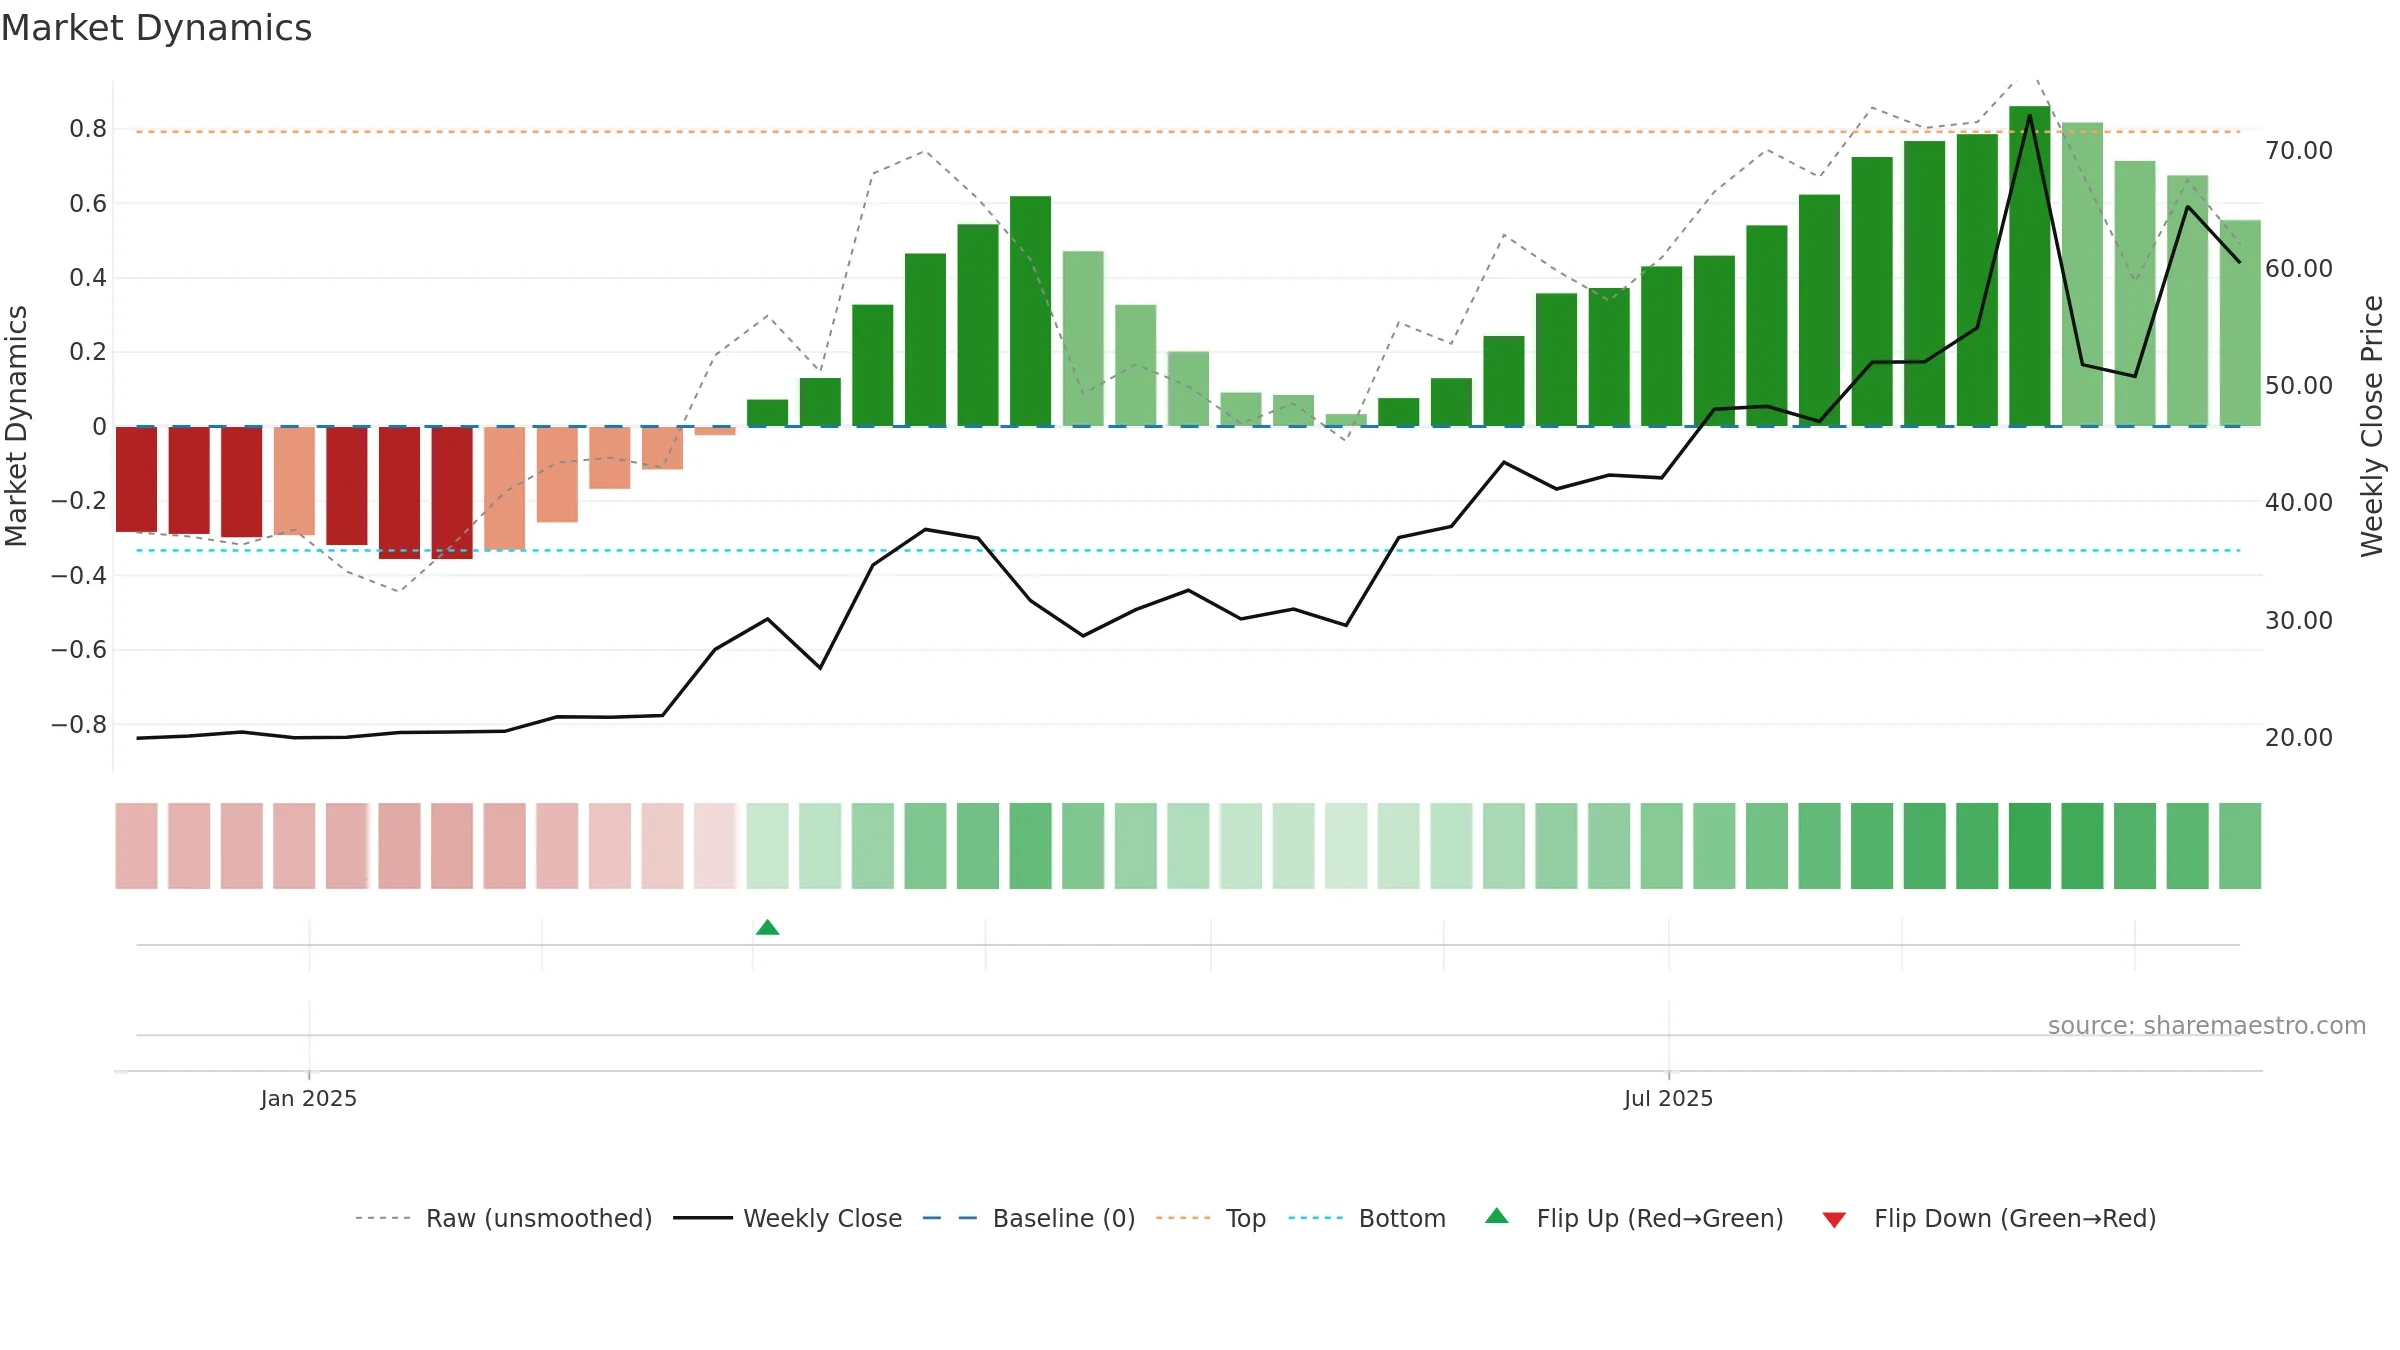
Task: Click the 50.00 price axis label
Action: (x=2299, y=386)
